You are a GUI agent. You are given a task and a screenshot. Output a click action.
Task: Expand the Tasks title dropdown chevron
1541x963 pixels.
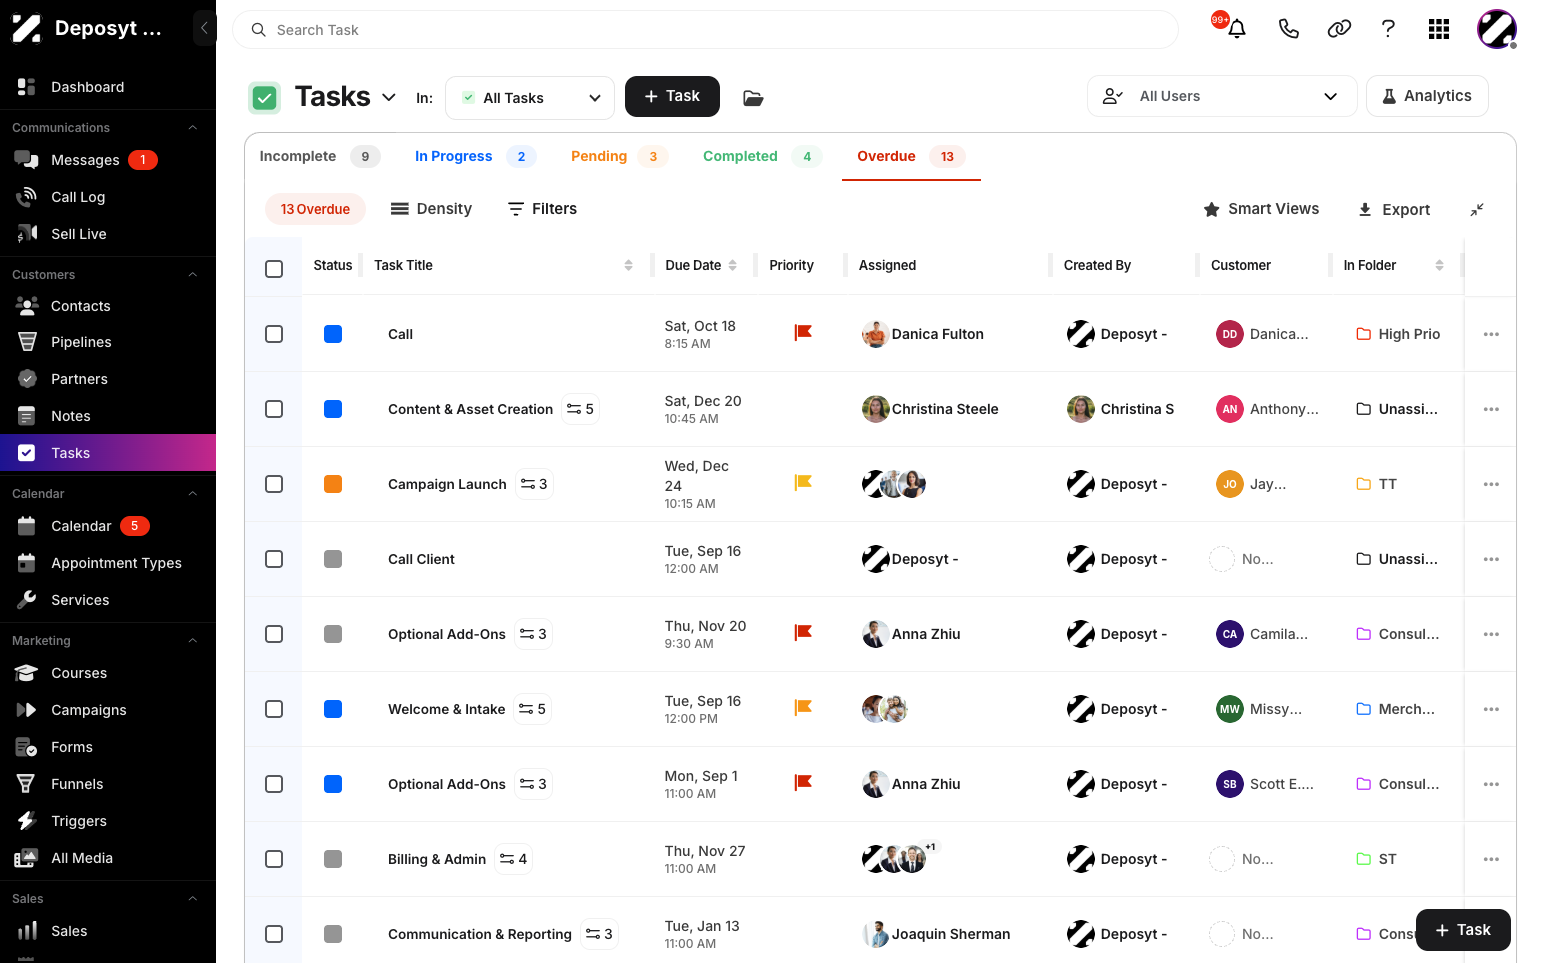389,97
